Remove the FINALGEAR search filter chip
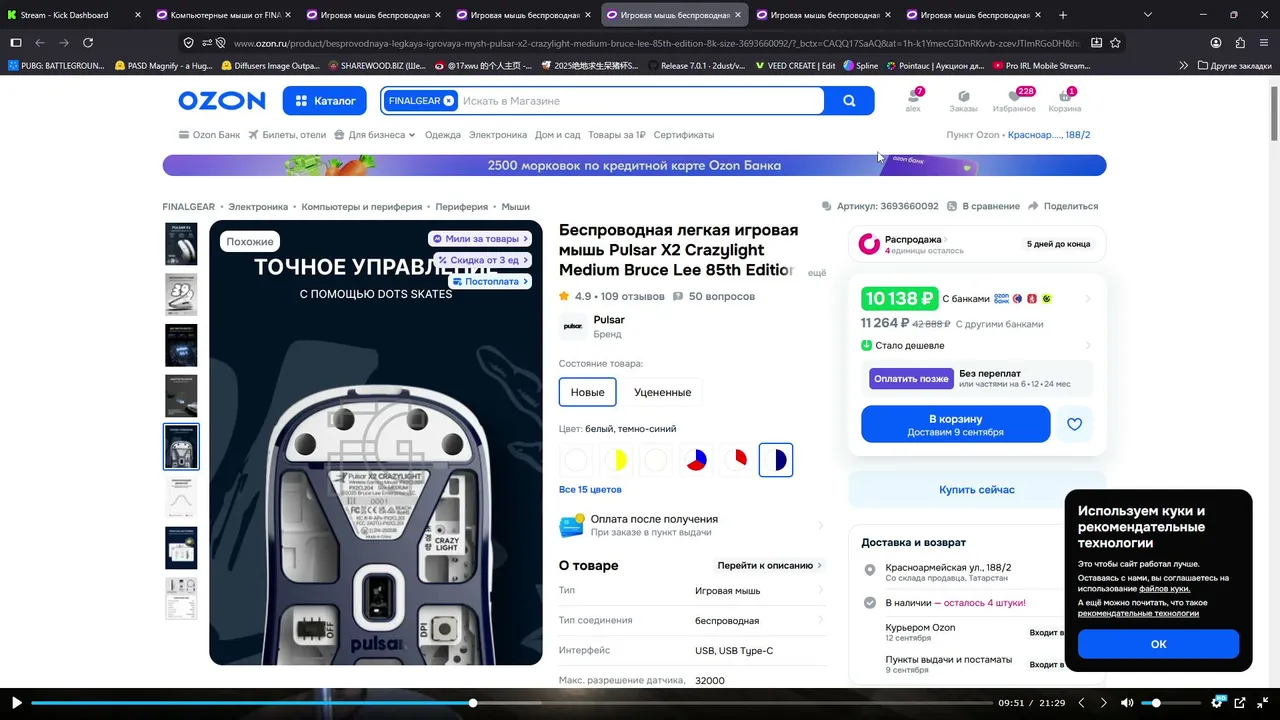The height and width of the screenshot is (720, 1280). click(x=449, y=101)
